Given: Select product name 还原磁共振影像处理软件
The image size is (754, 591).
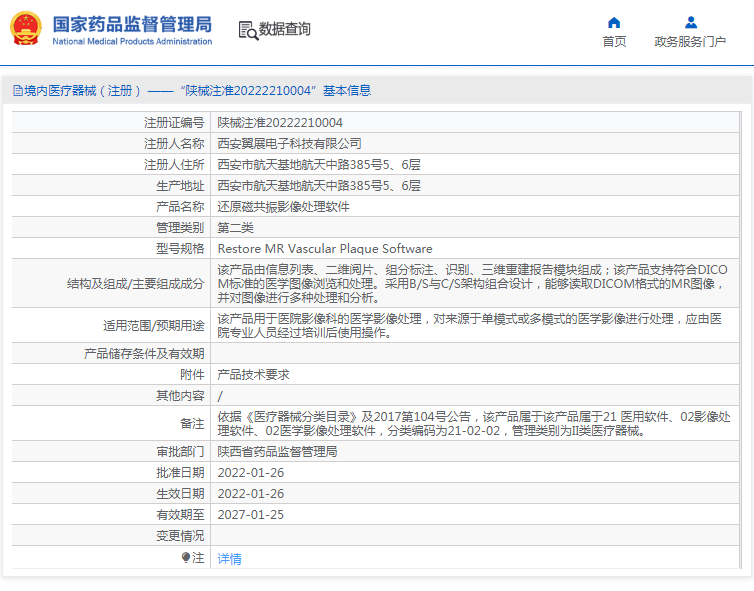Looking at the screenshot, I should coord(283,207).
